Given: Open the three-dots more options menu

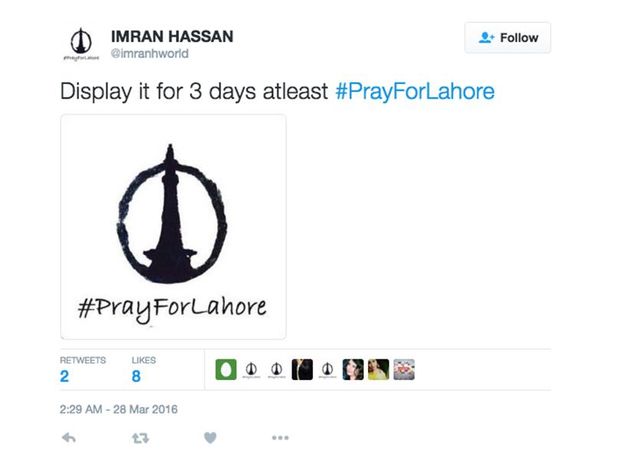Looking at the screenshot, I should point(280,437).
